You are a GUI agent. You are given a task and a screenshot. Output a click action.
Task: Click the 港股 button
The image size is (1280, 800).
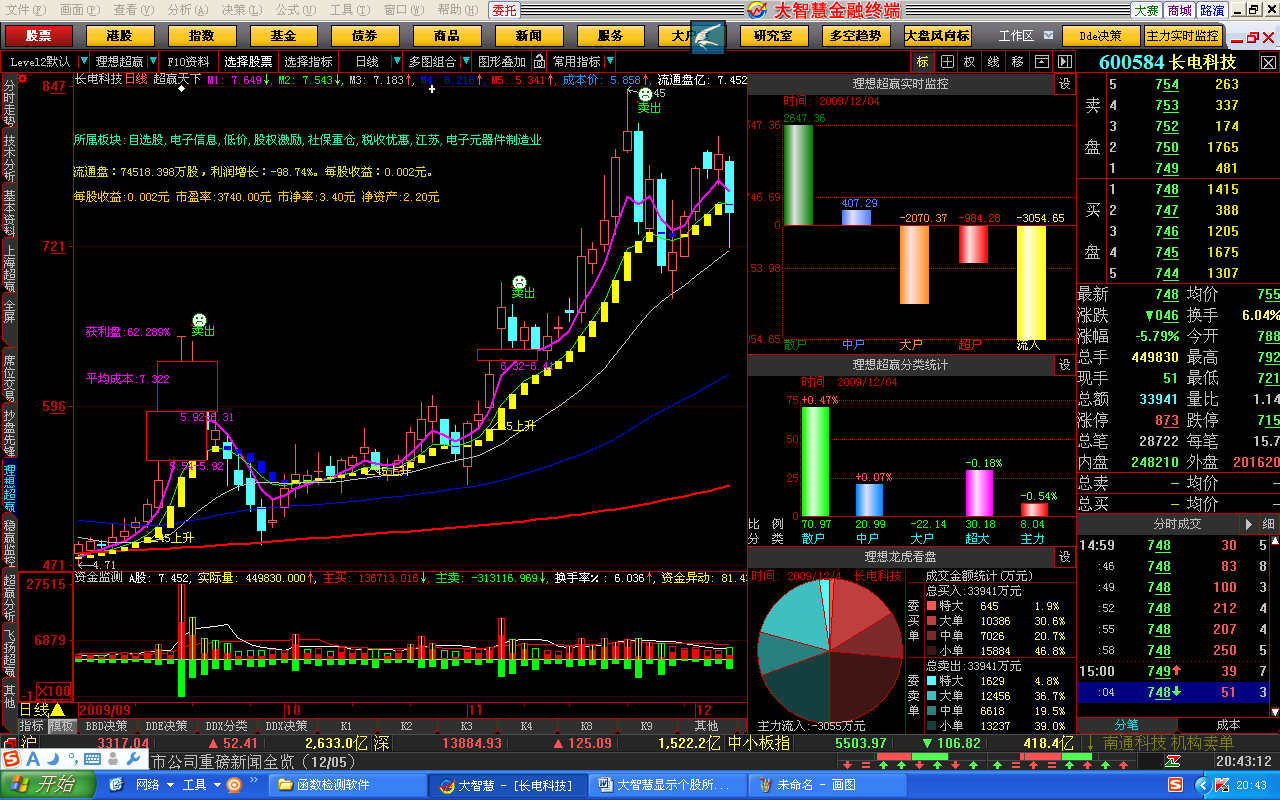(x=120, y=36)
